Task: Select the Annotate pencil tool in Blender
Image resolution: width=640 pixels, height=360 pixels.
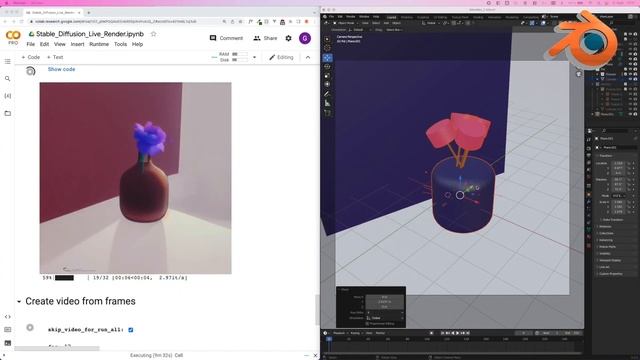Action: coord(327,94)
